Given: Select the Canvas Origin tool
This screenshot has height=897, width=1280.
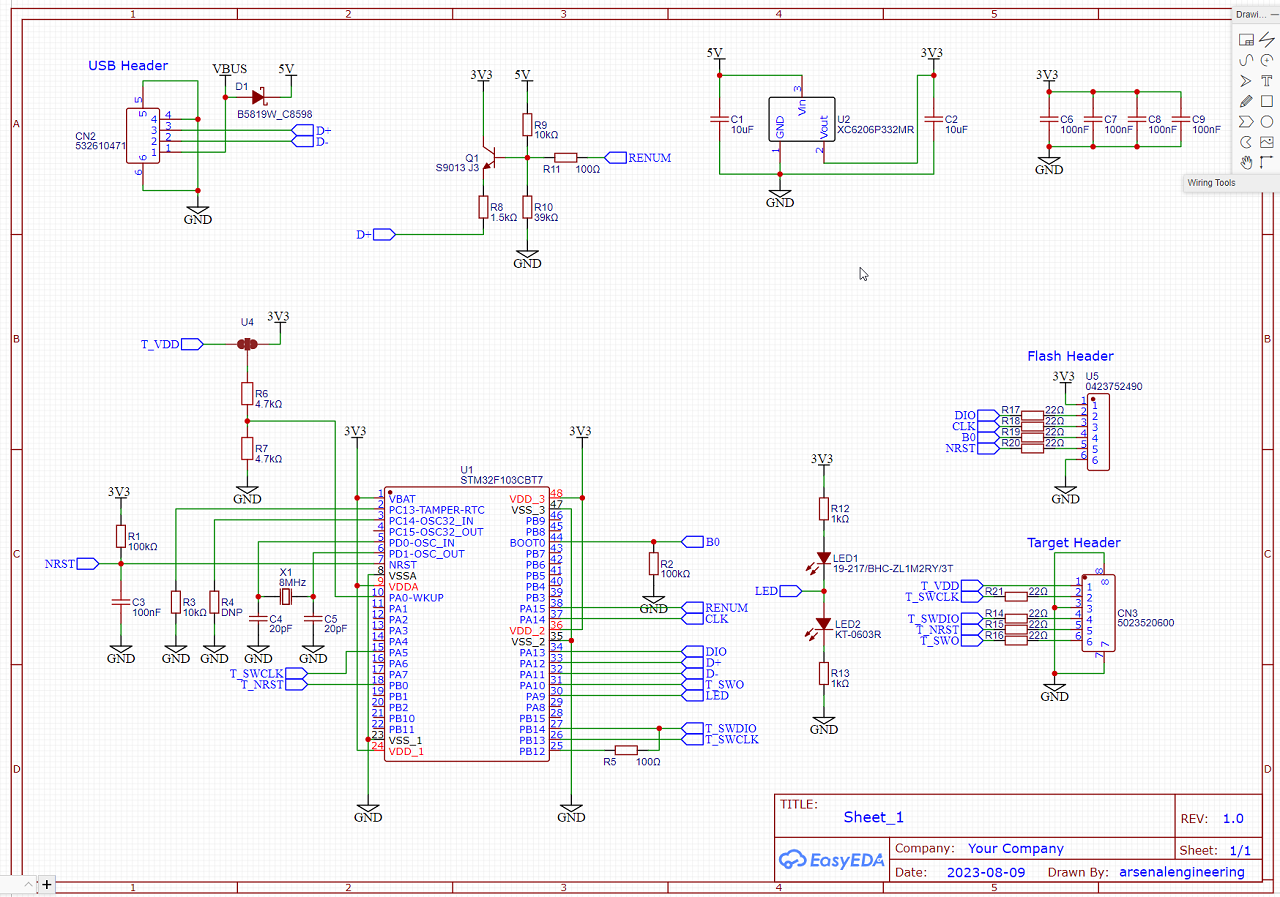Looking at the screenshot, I should coord(1266,162).
